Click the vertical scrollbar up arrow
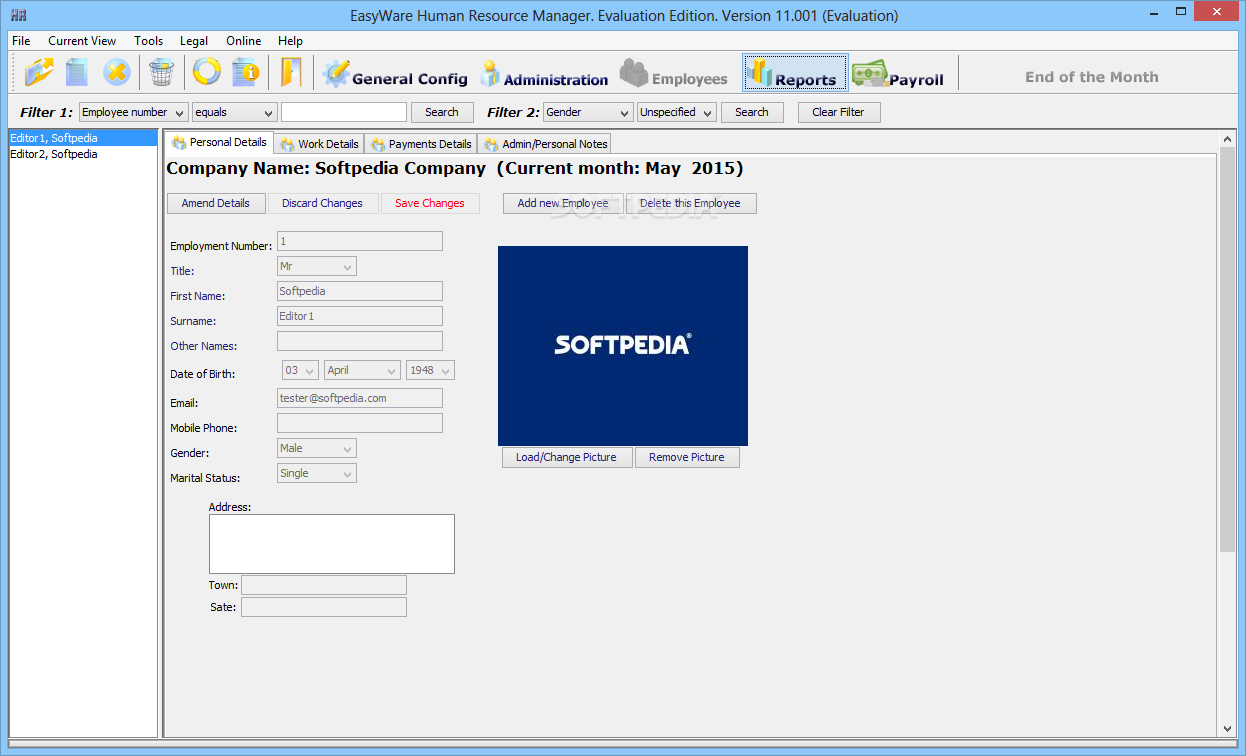Viewport: 1246px width, 756px height. 1228,140
